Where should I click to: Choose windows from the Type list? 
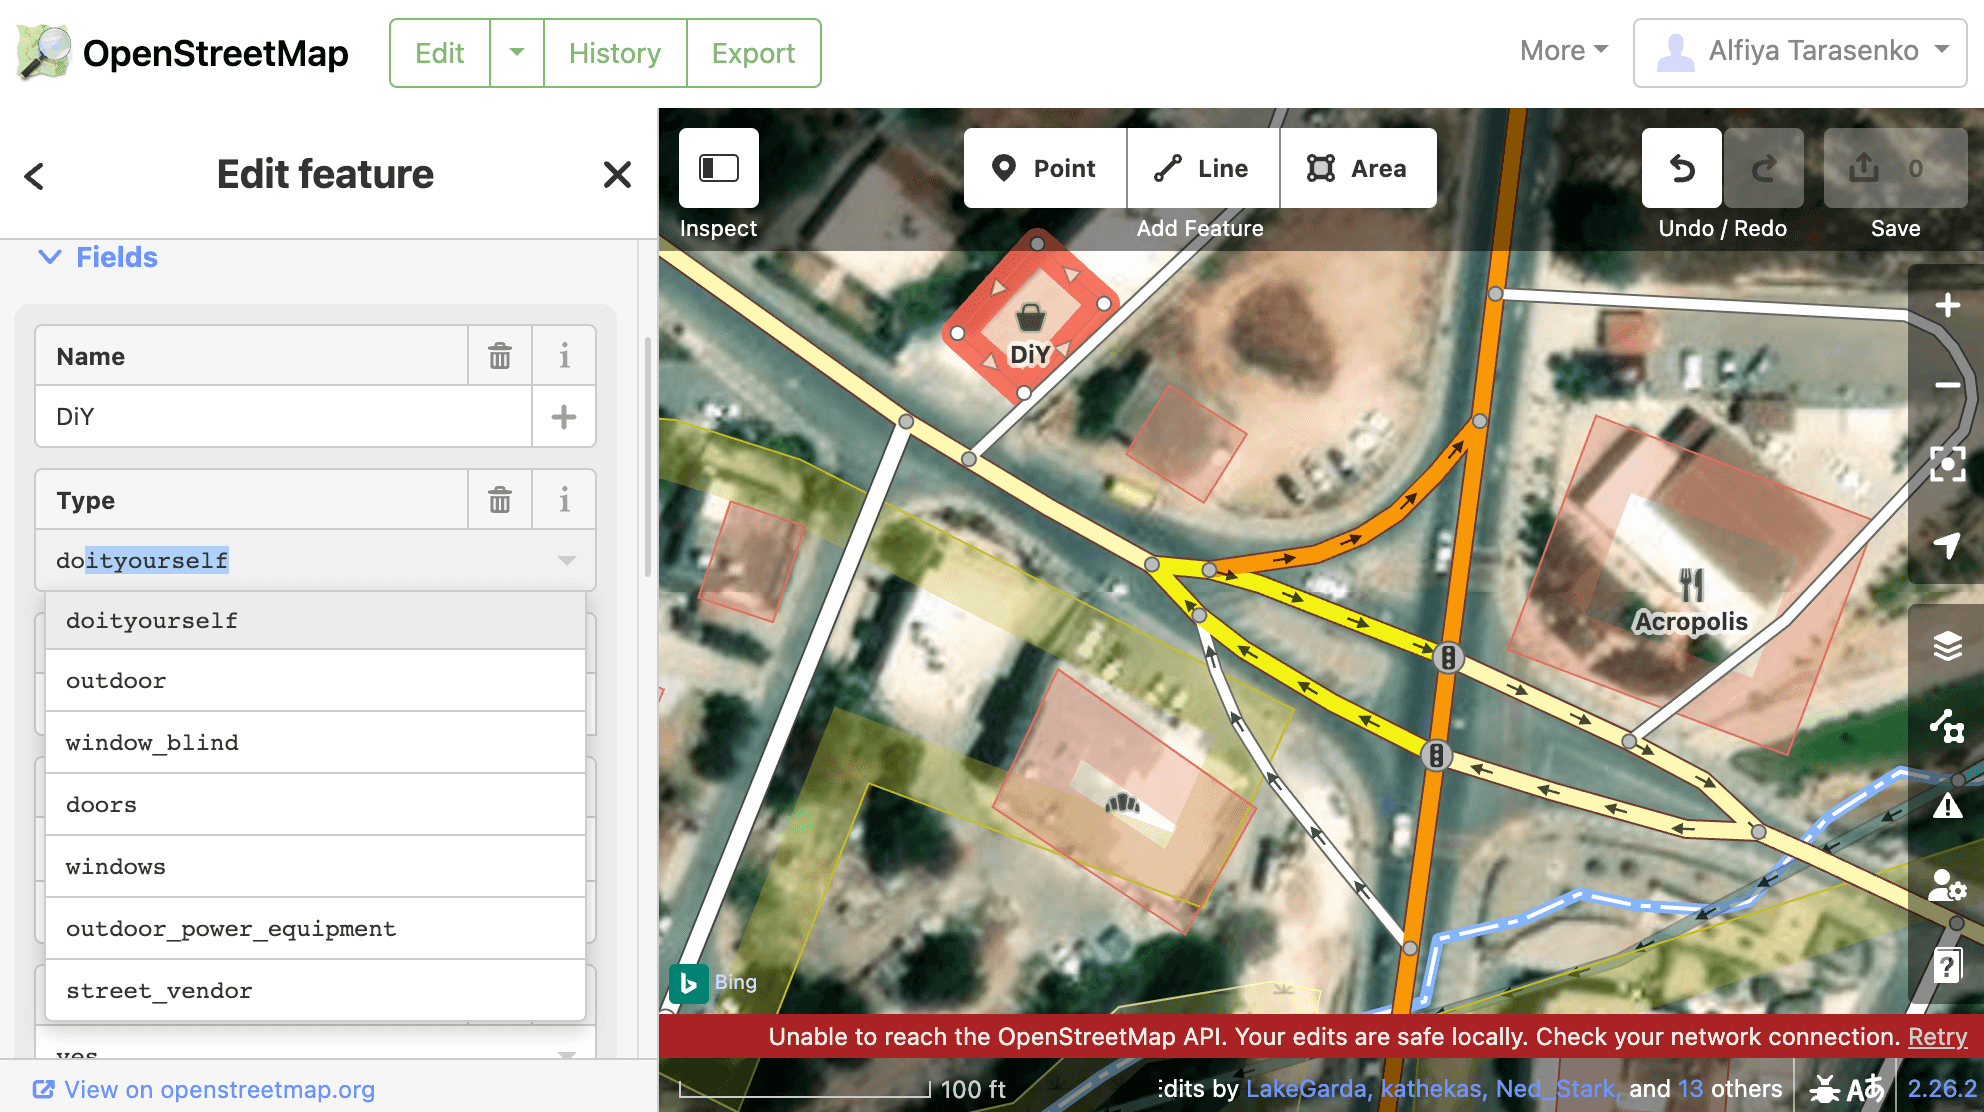tap(315, 867)
